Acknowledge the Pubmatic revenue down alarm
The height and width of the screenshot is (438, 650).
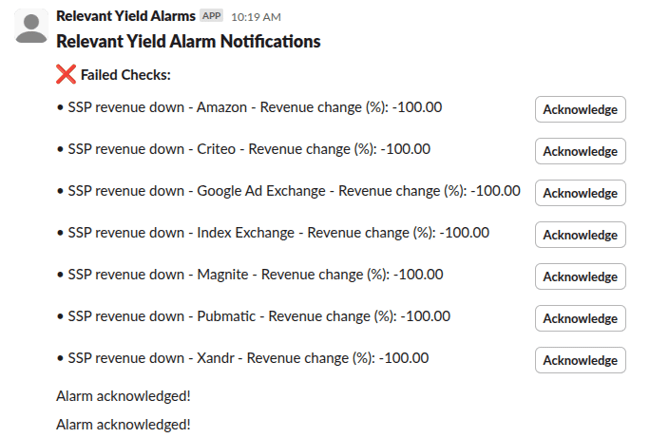[580, 318]
